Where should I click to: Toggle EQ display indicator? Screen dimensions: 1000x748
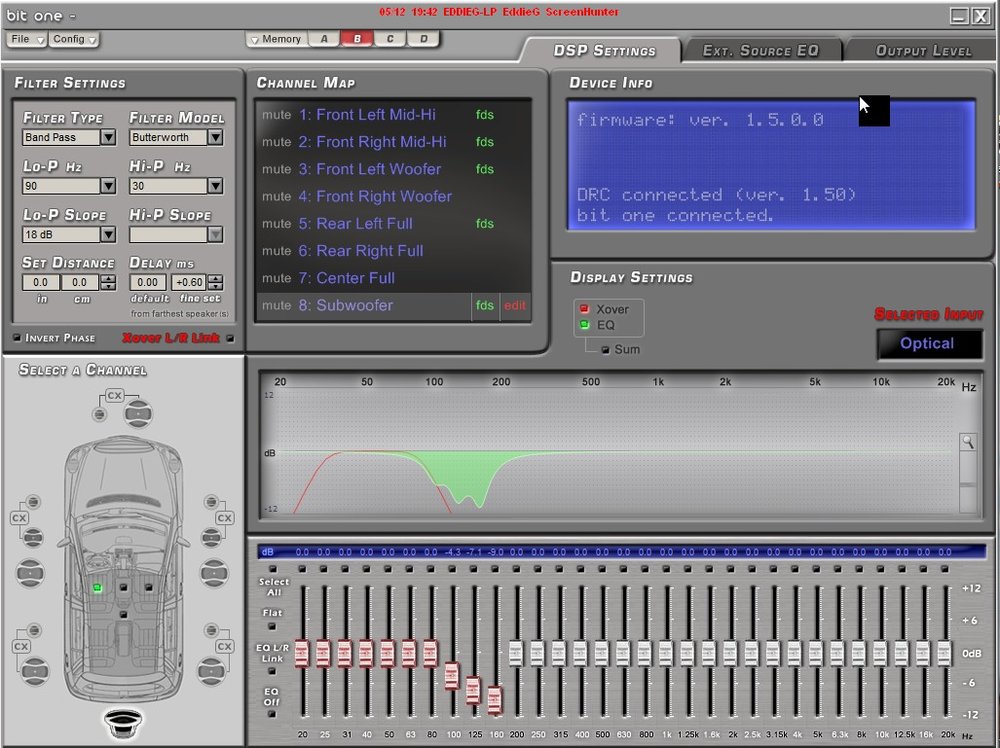click(x=584, y=325)
